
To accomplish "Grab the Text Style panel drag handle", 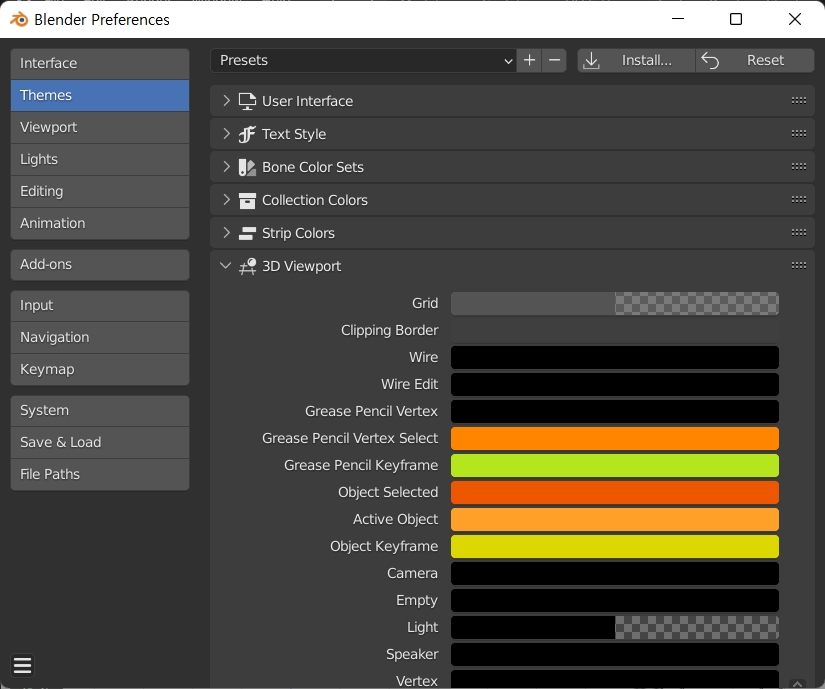I will click(x=799, y=134).
